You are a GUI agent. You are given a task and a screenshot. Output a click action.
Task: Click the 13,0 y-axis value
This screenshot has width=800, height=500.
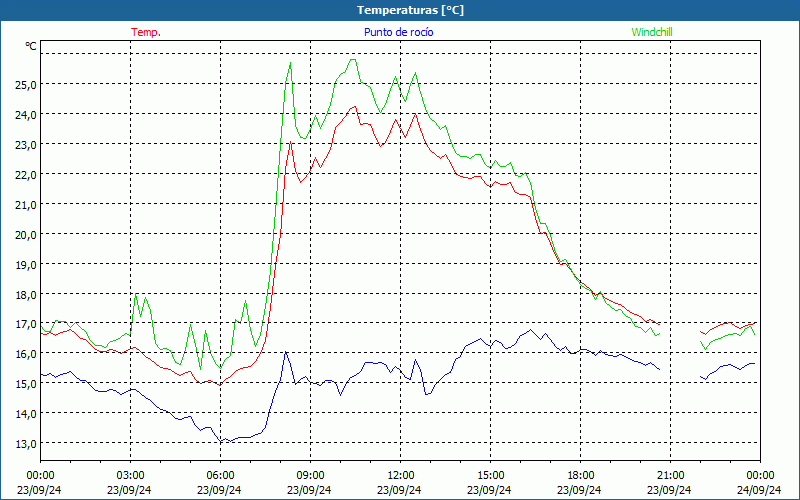(26, 444)
